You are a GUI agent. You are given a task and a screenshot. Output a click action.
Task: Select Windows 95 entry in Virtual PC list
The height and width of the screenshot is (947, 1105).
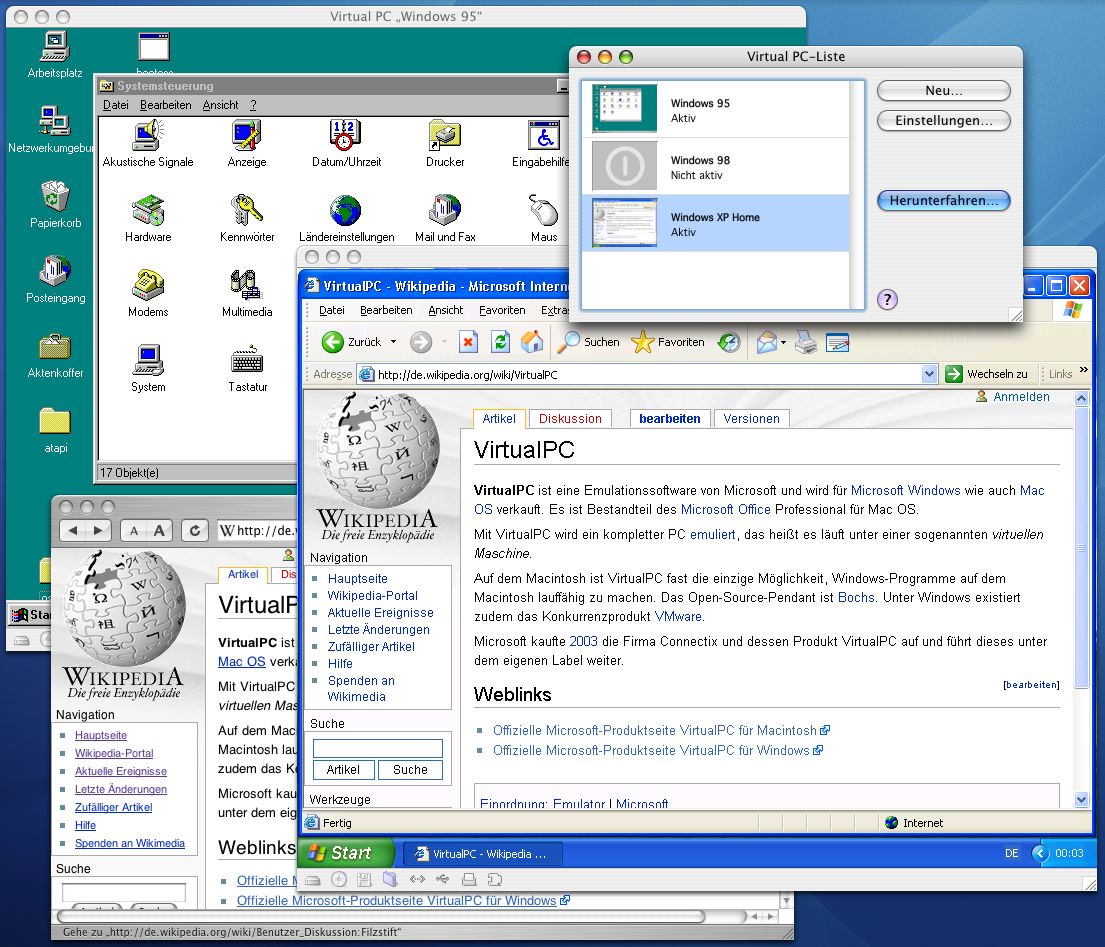(x=716, y=110)
